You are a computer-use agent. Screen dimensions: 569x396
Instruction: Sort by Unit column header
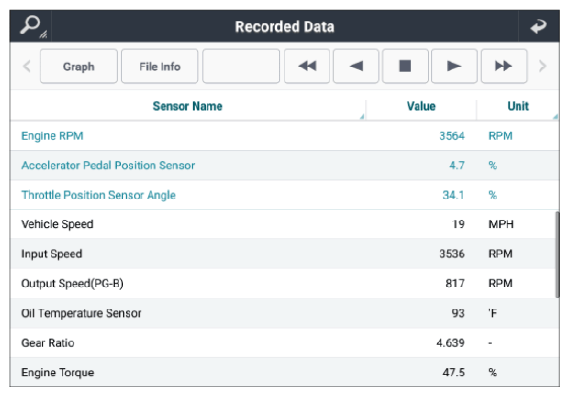click(518, 106)
